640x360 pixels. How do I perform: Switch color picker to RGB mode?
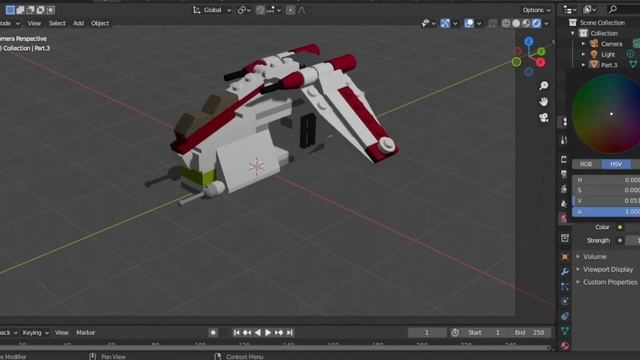tap(586, 164)
